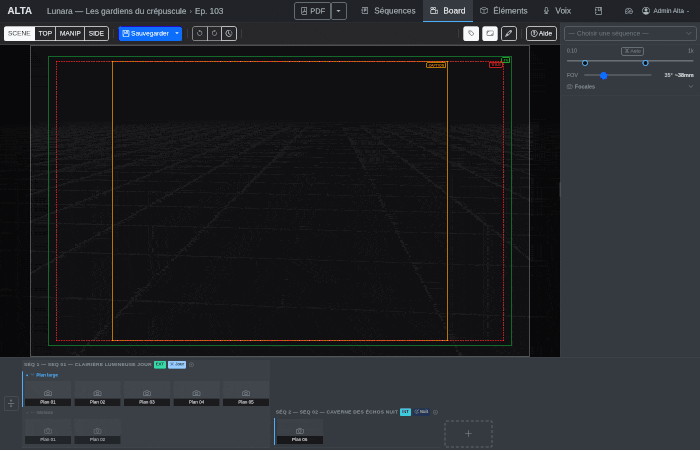
Task: Click the frame overlay icon
Action: (490, 33)
